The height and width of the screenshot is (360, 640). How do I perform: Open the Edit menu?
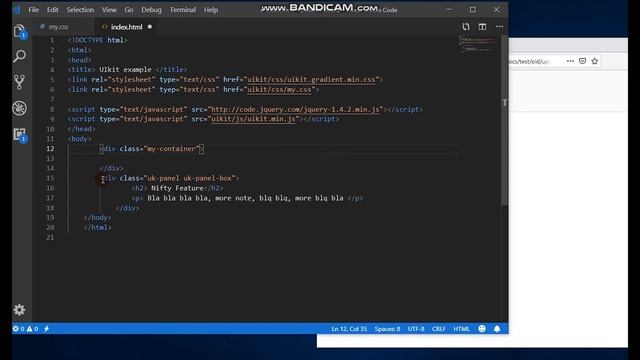tap(52, 10)
